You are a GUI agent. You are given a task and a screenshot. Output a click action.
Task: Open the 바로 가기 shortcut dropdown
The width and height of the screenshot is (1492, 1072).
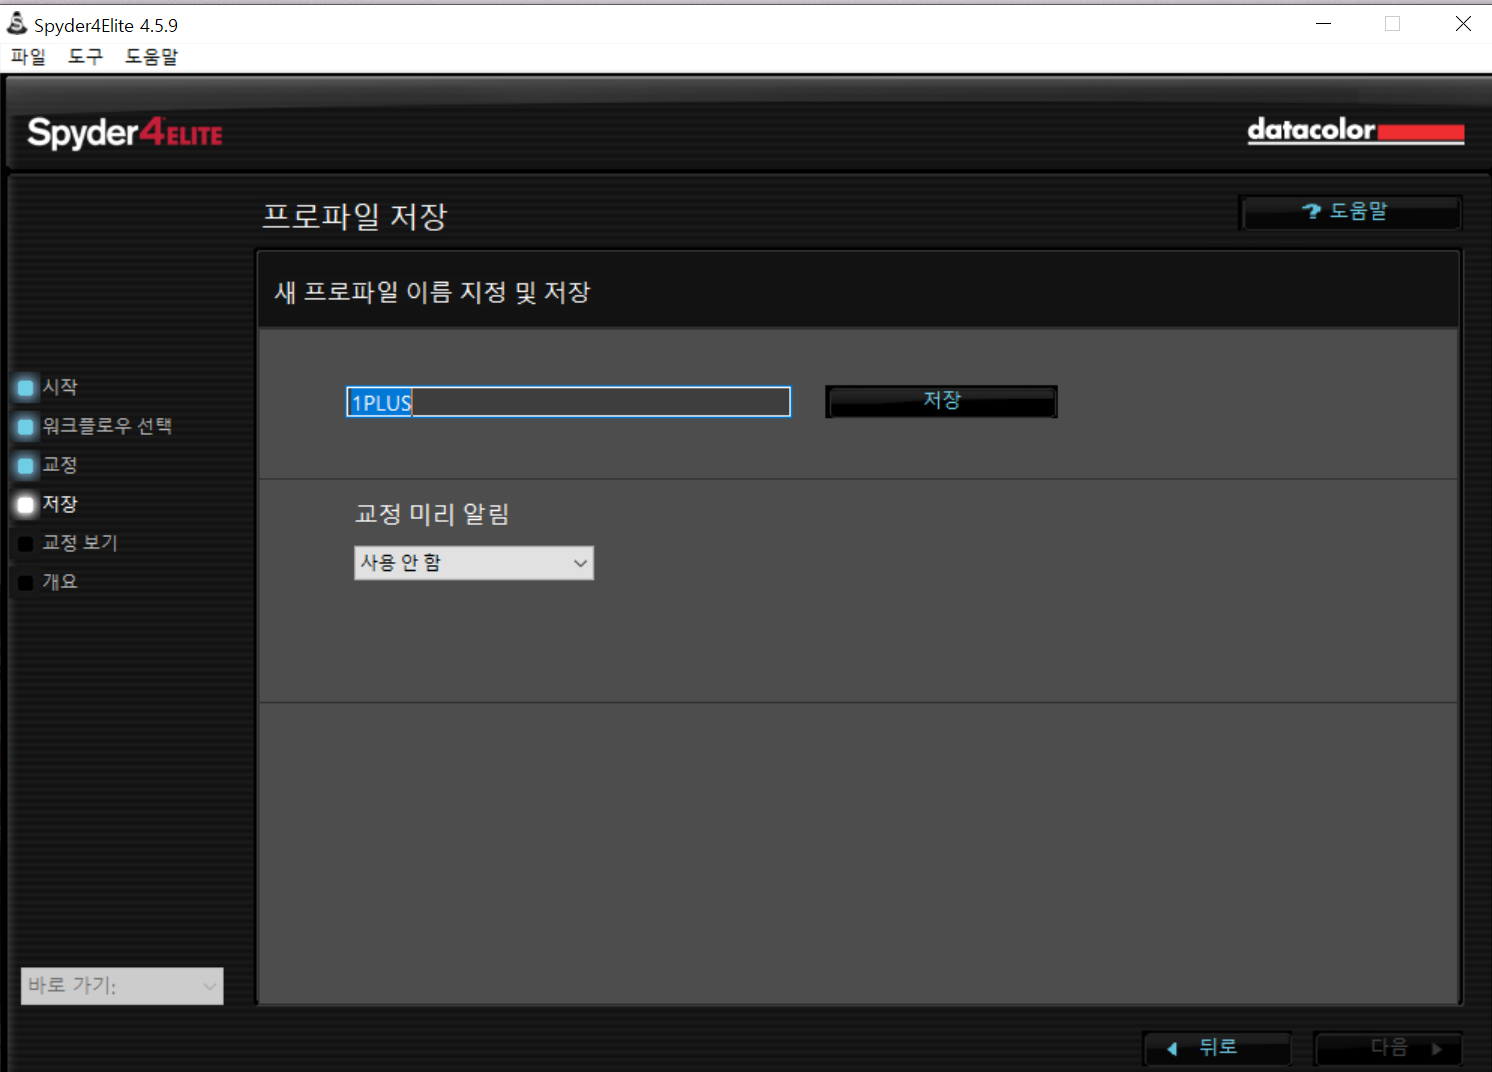coord(122,986)
